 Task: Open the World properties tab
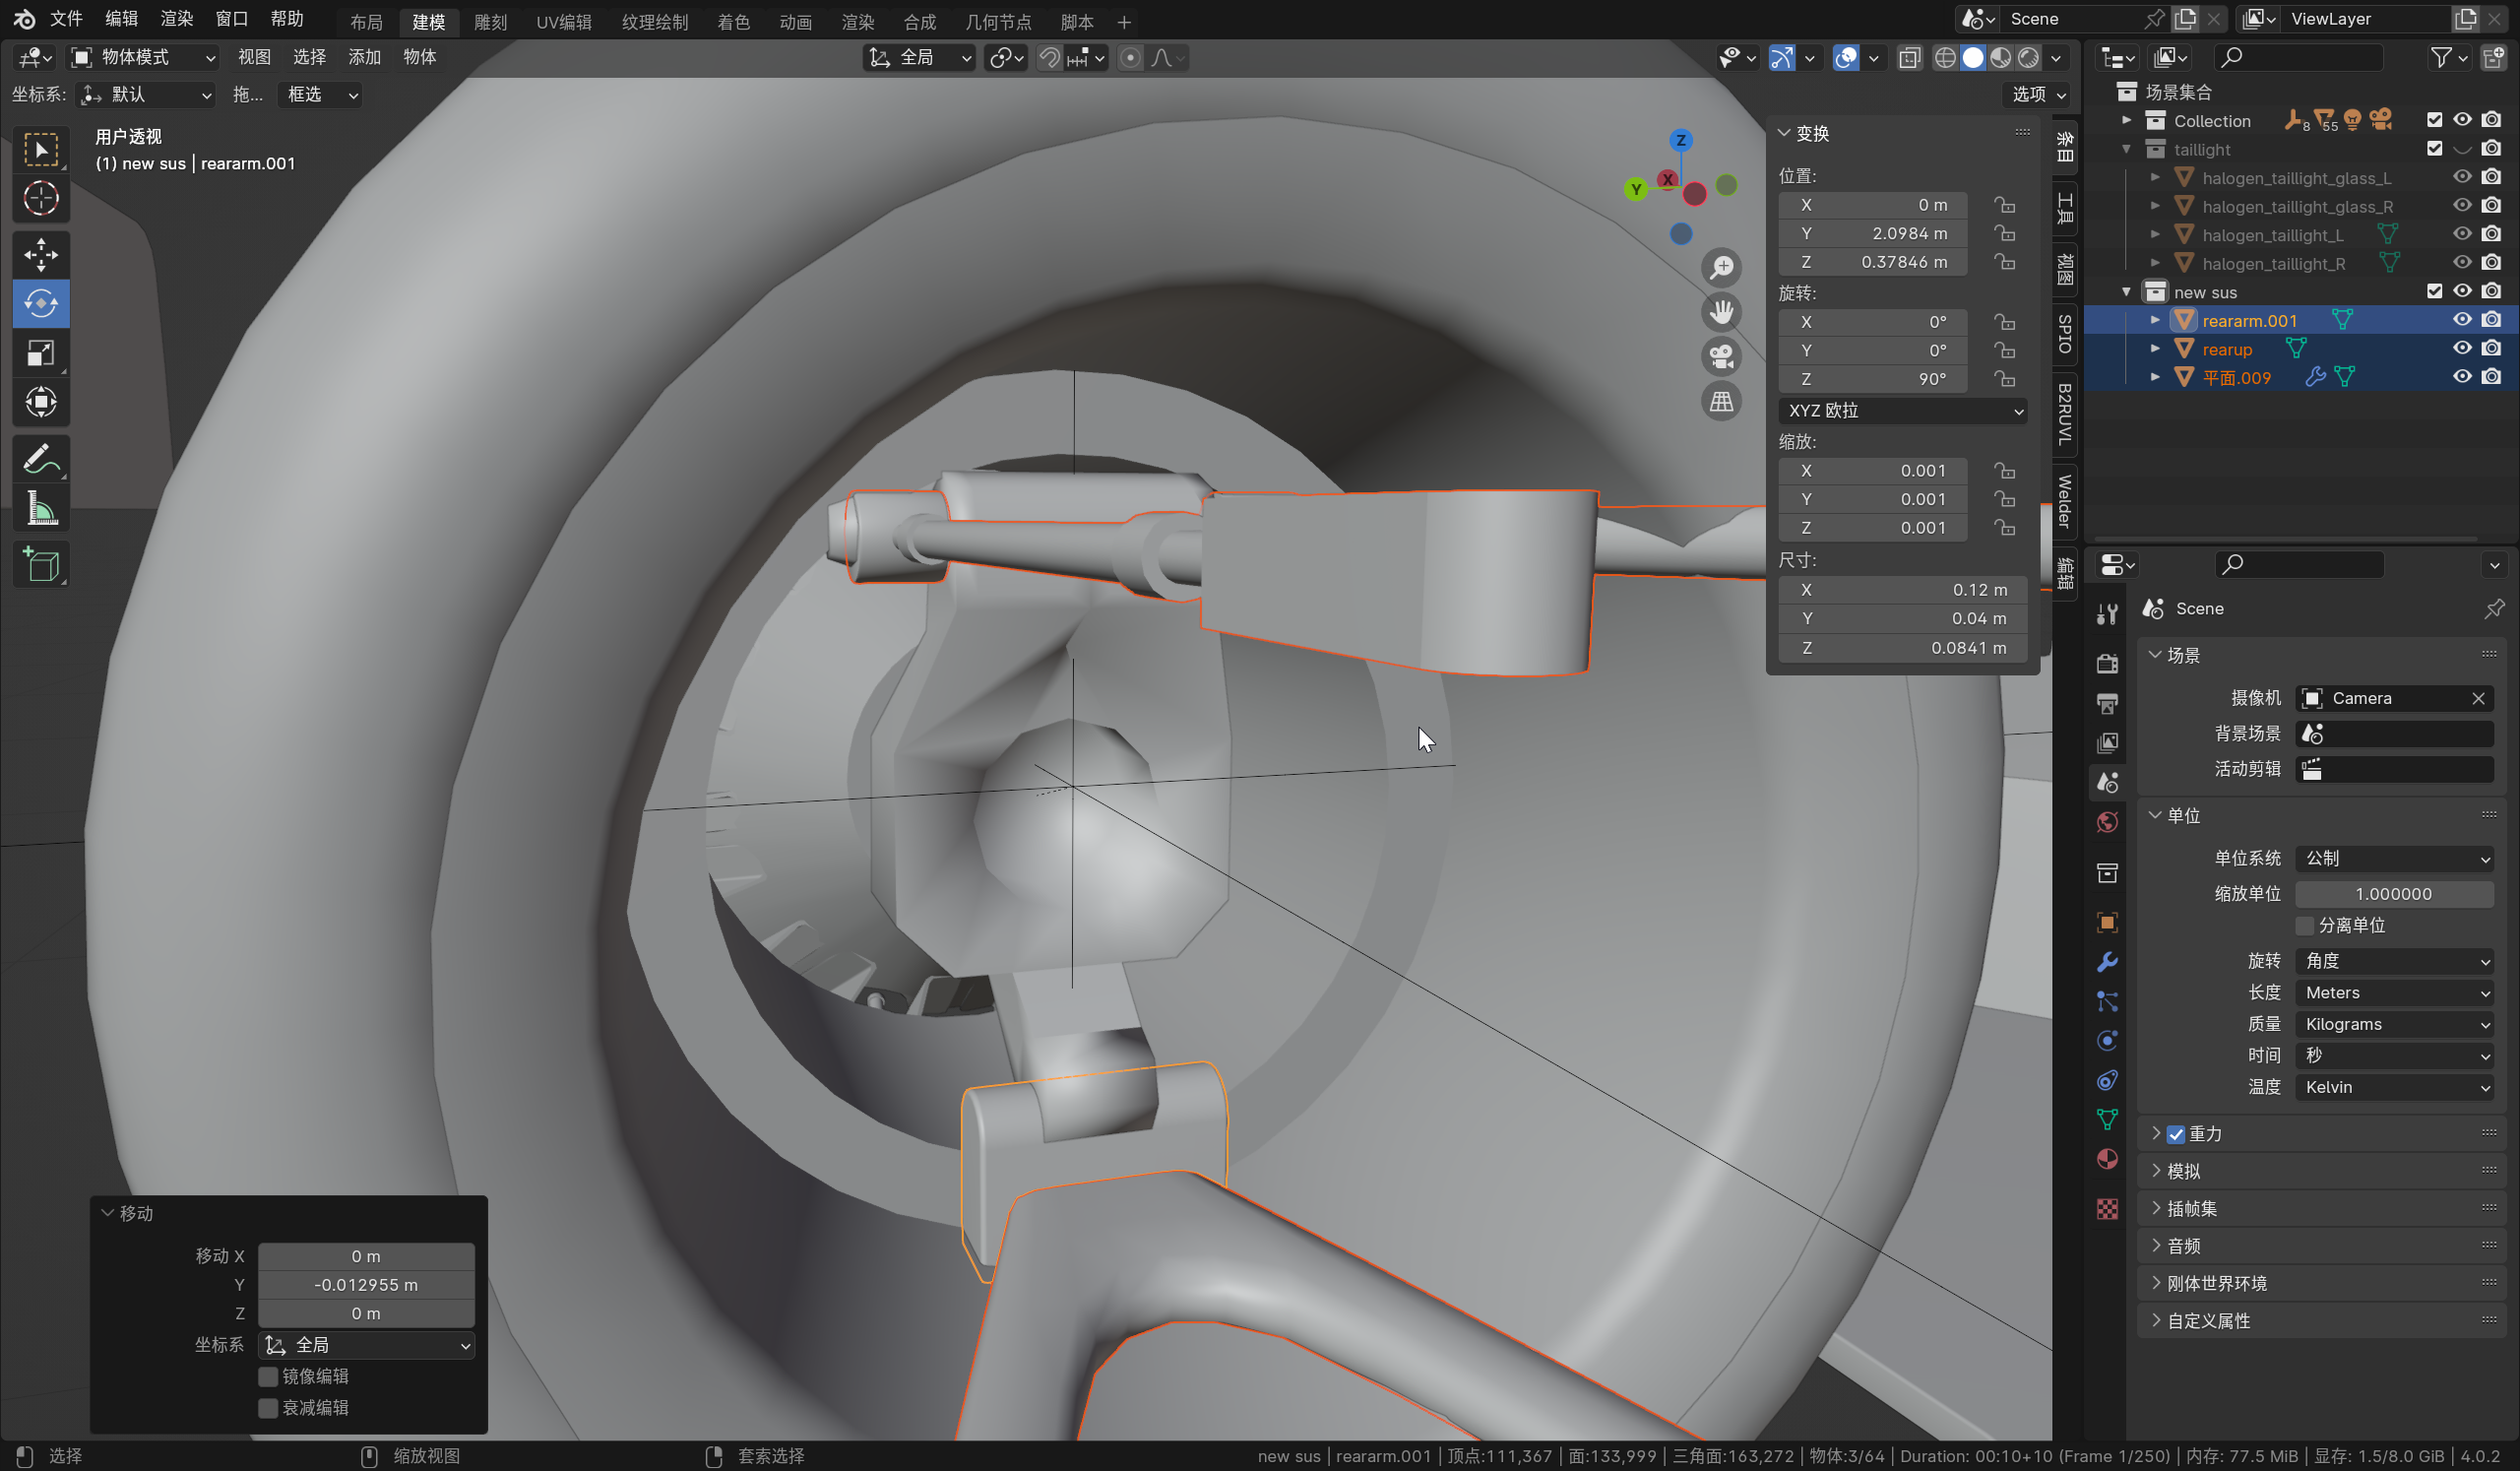[x=2106, y=822]
